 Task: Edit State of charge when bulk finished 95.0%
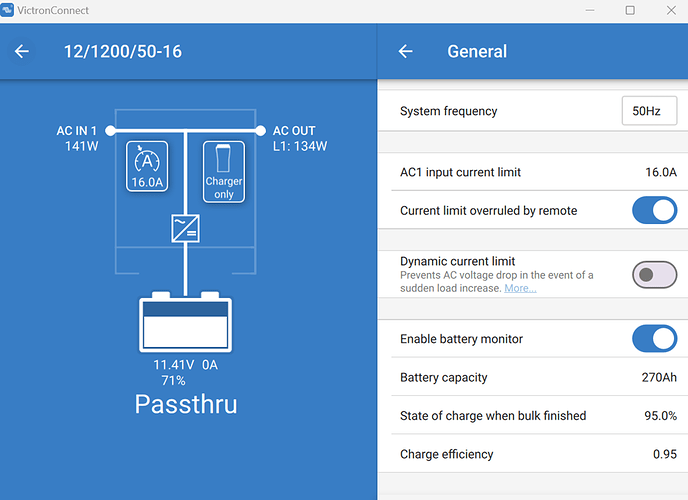660,415
